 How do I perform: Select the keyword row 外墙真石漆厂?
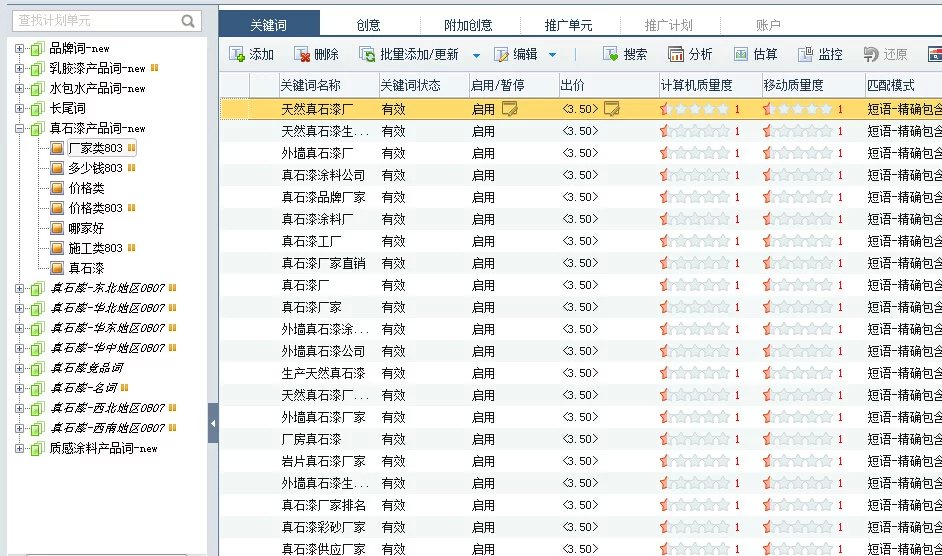580,153
